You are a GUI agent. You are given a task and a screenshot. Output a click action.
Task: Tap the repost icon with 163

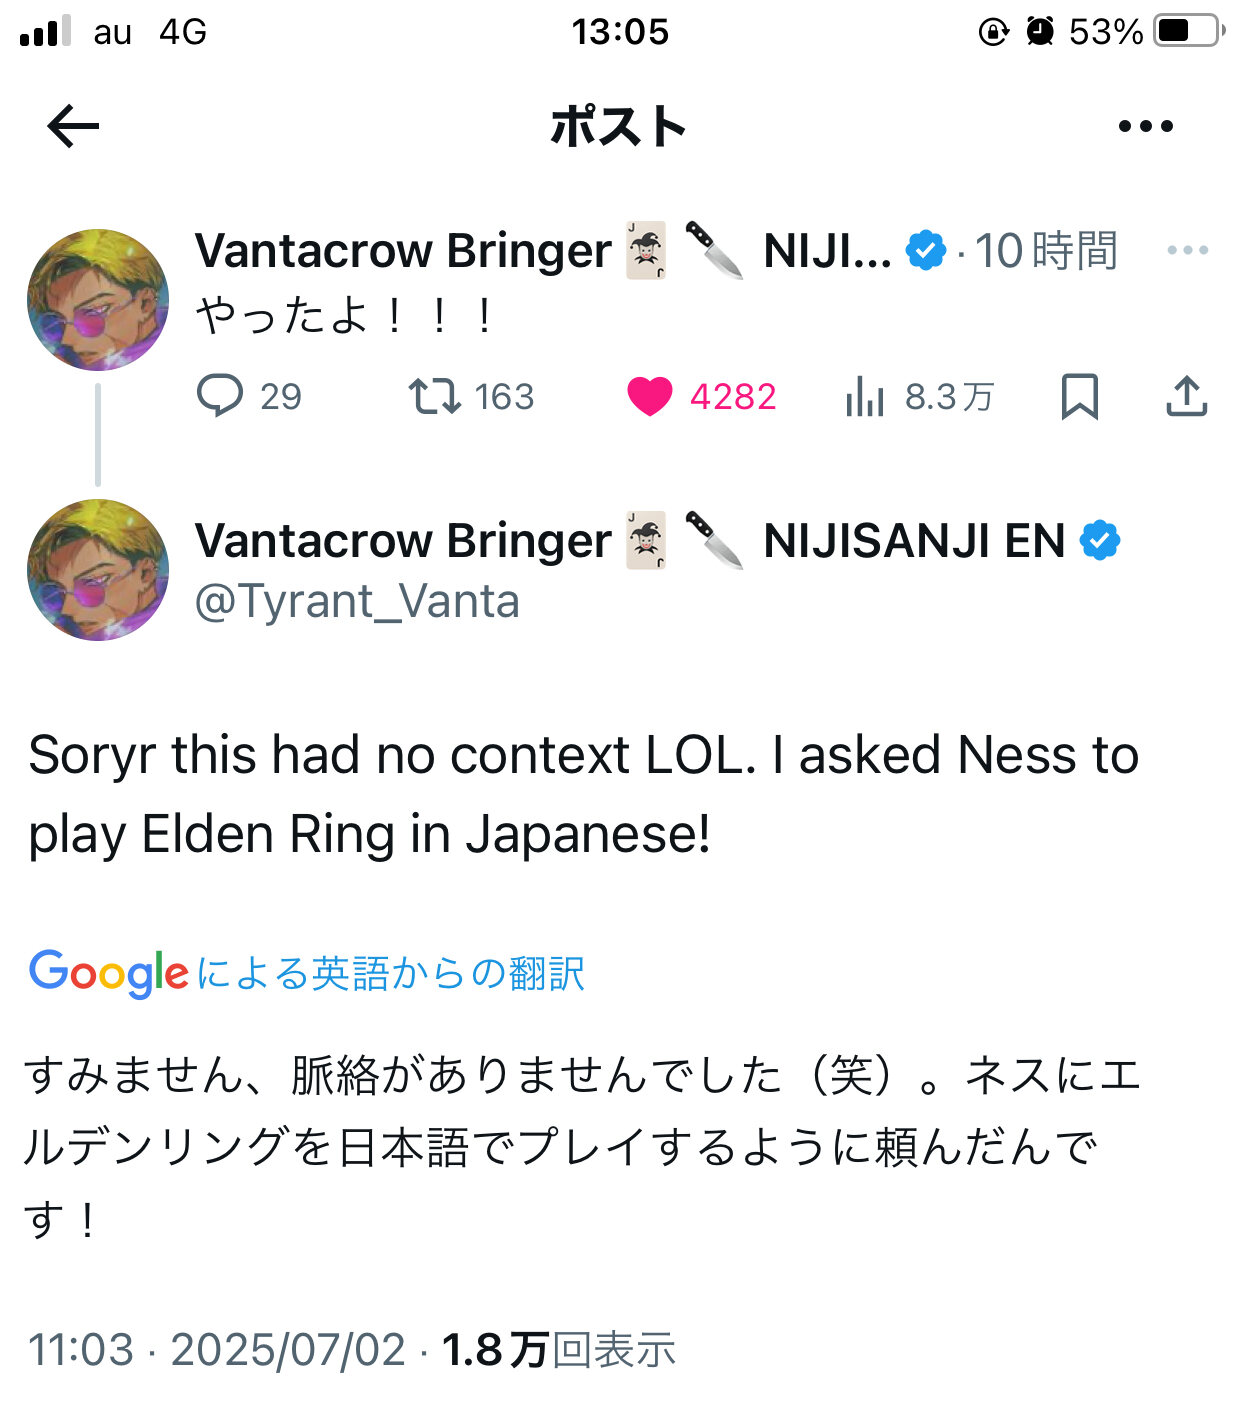[435, 396]
